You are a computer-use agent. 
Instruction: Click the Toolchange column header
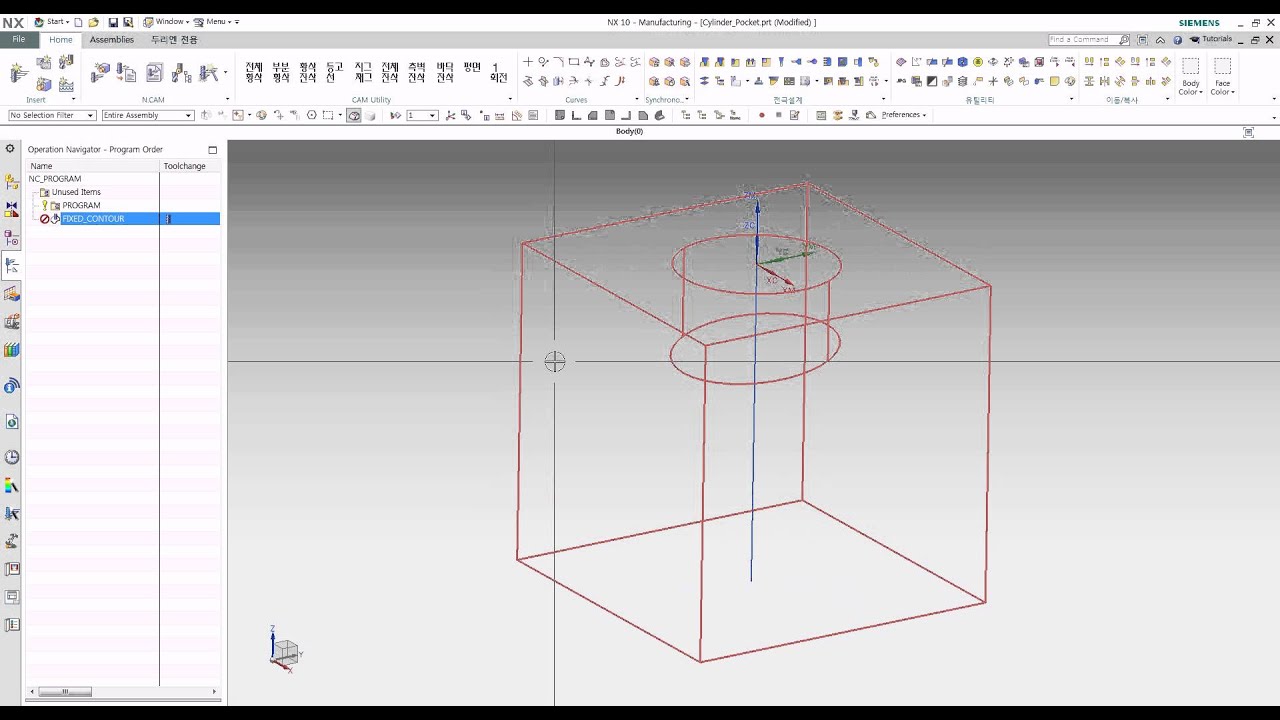point(190,166)
